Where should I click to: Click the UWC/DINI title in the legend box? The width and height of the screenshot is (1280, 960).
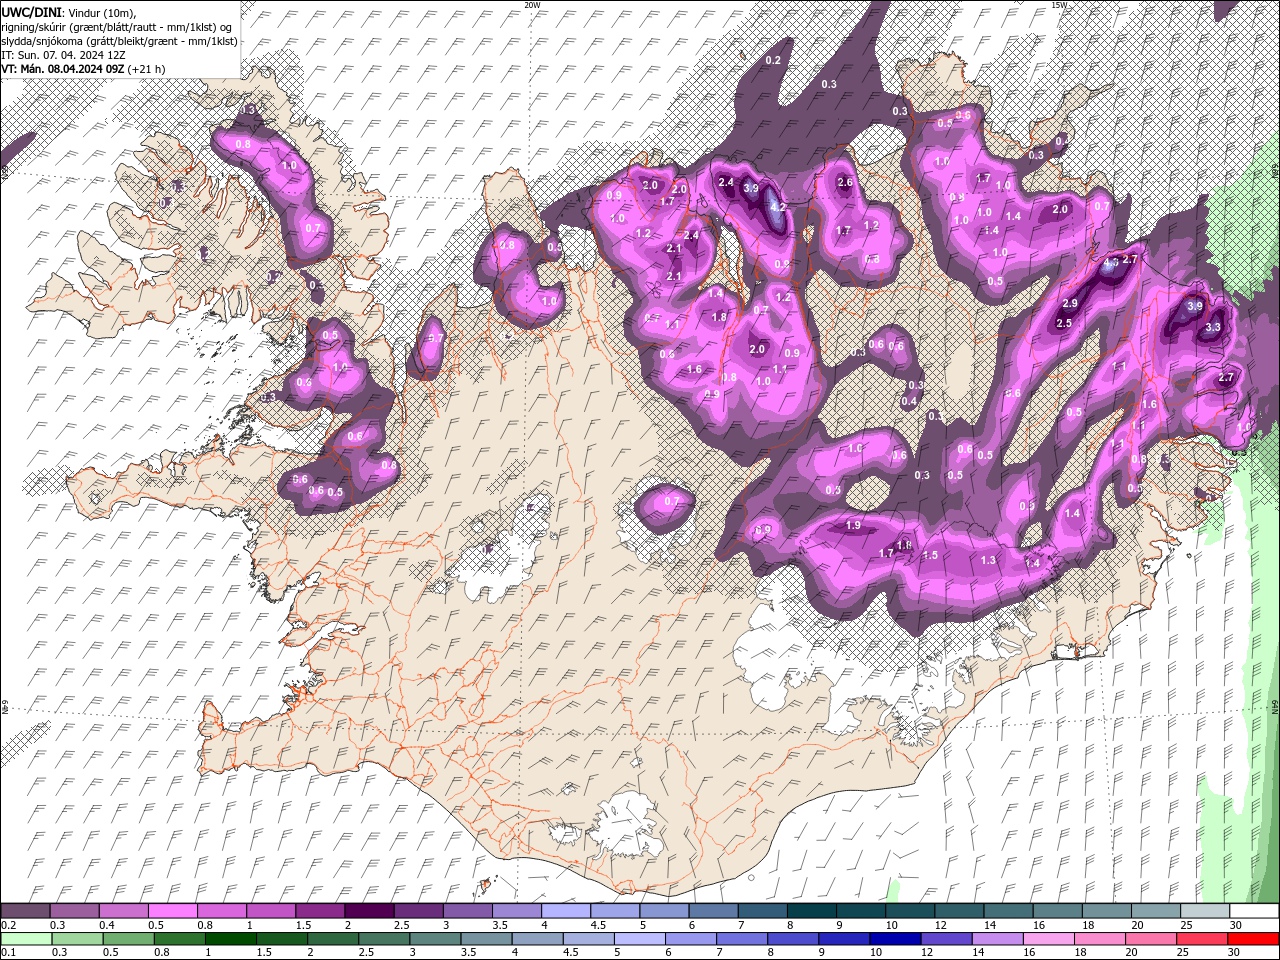pyautogui.click(x=31, y=11)
